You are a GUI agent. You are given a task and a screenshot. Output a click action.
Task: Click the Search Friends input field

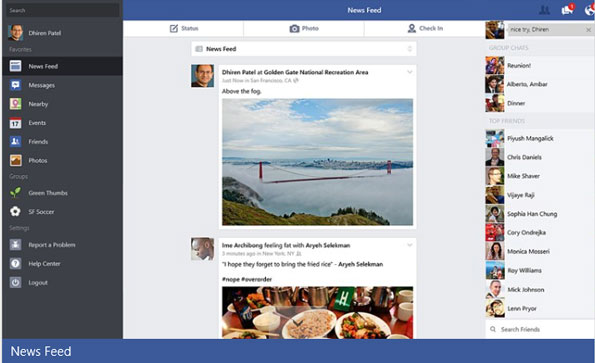coord(540,329)
